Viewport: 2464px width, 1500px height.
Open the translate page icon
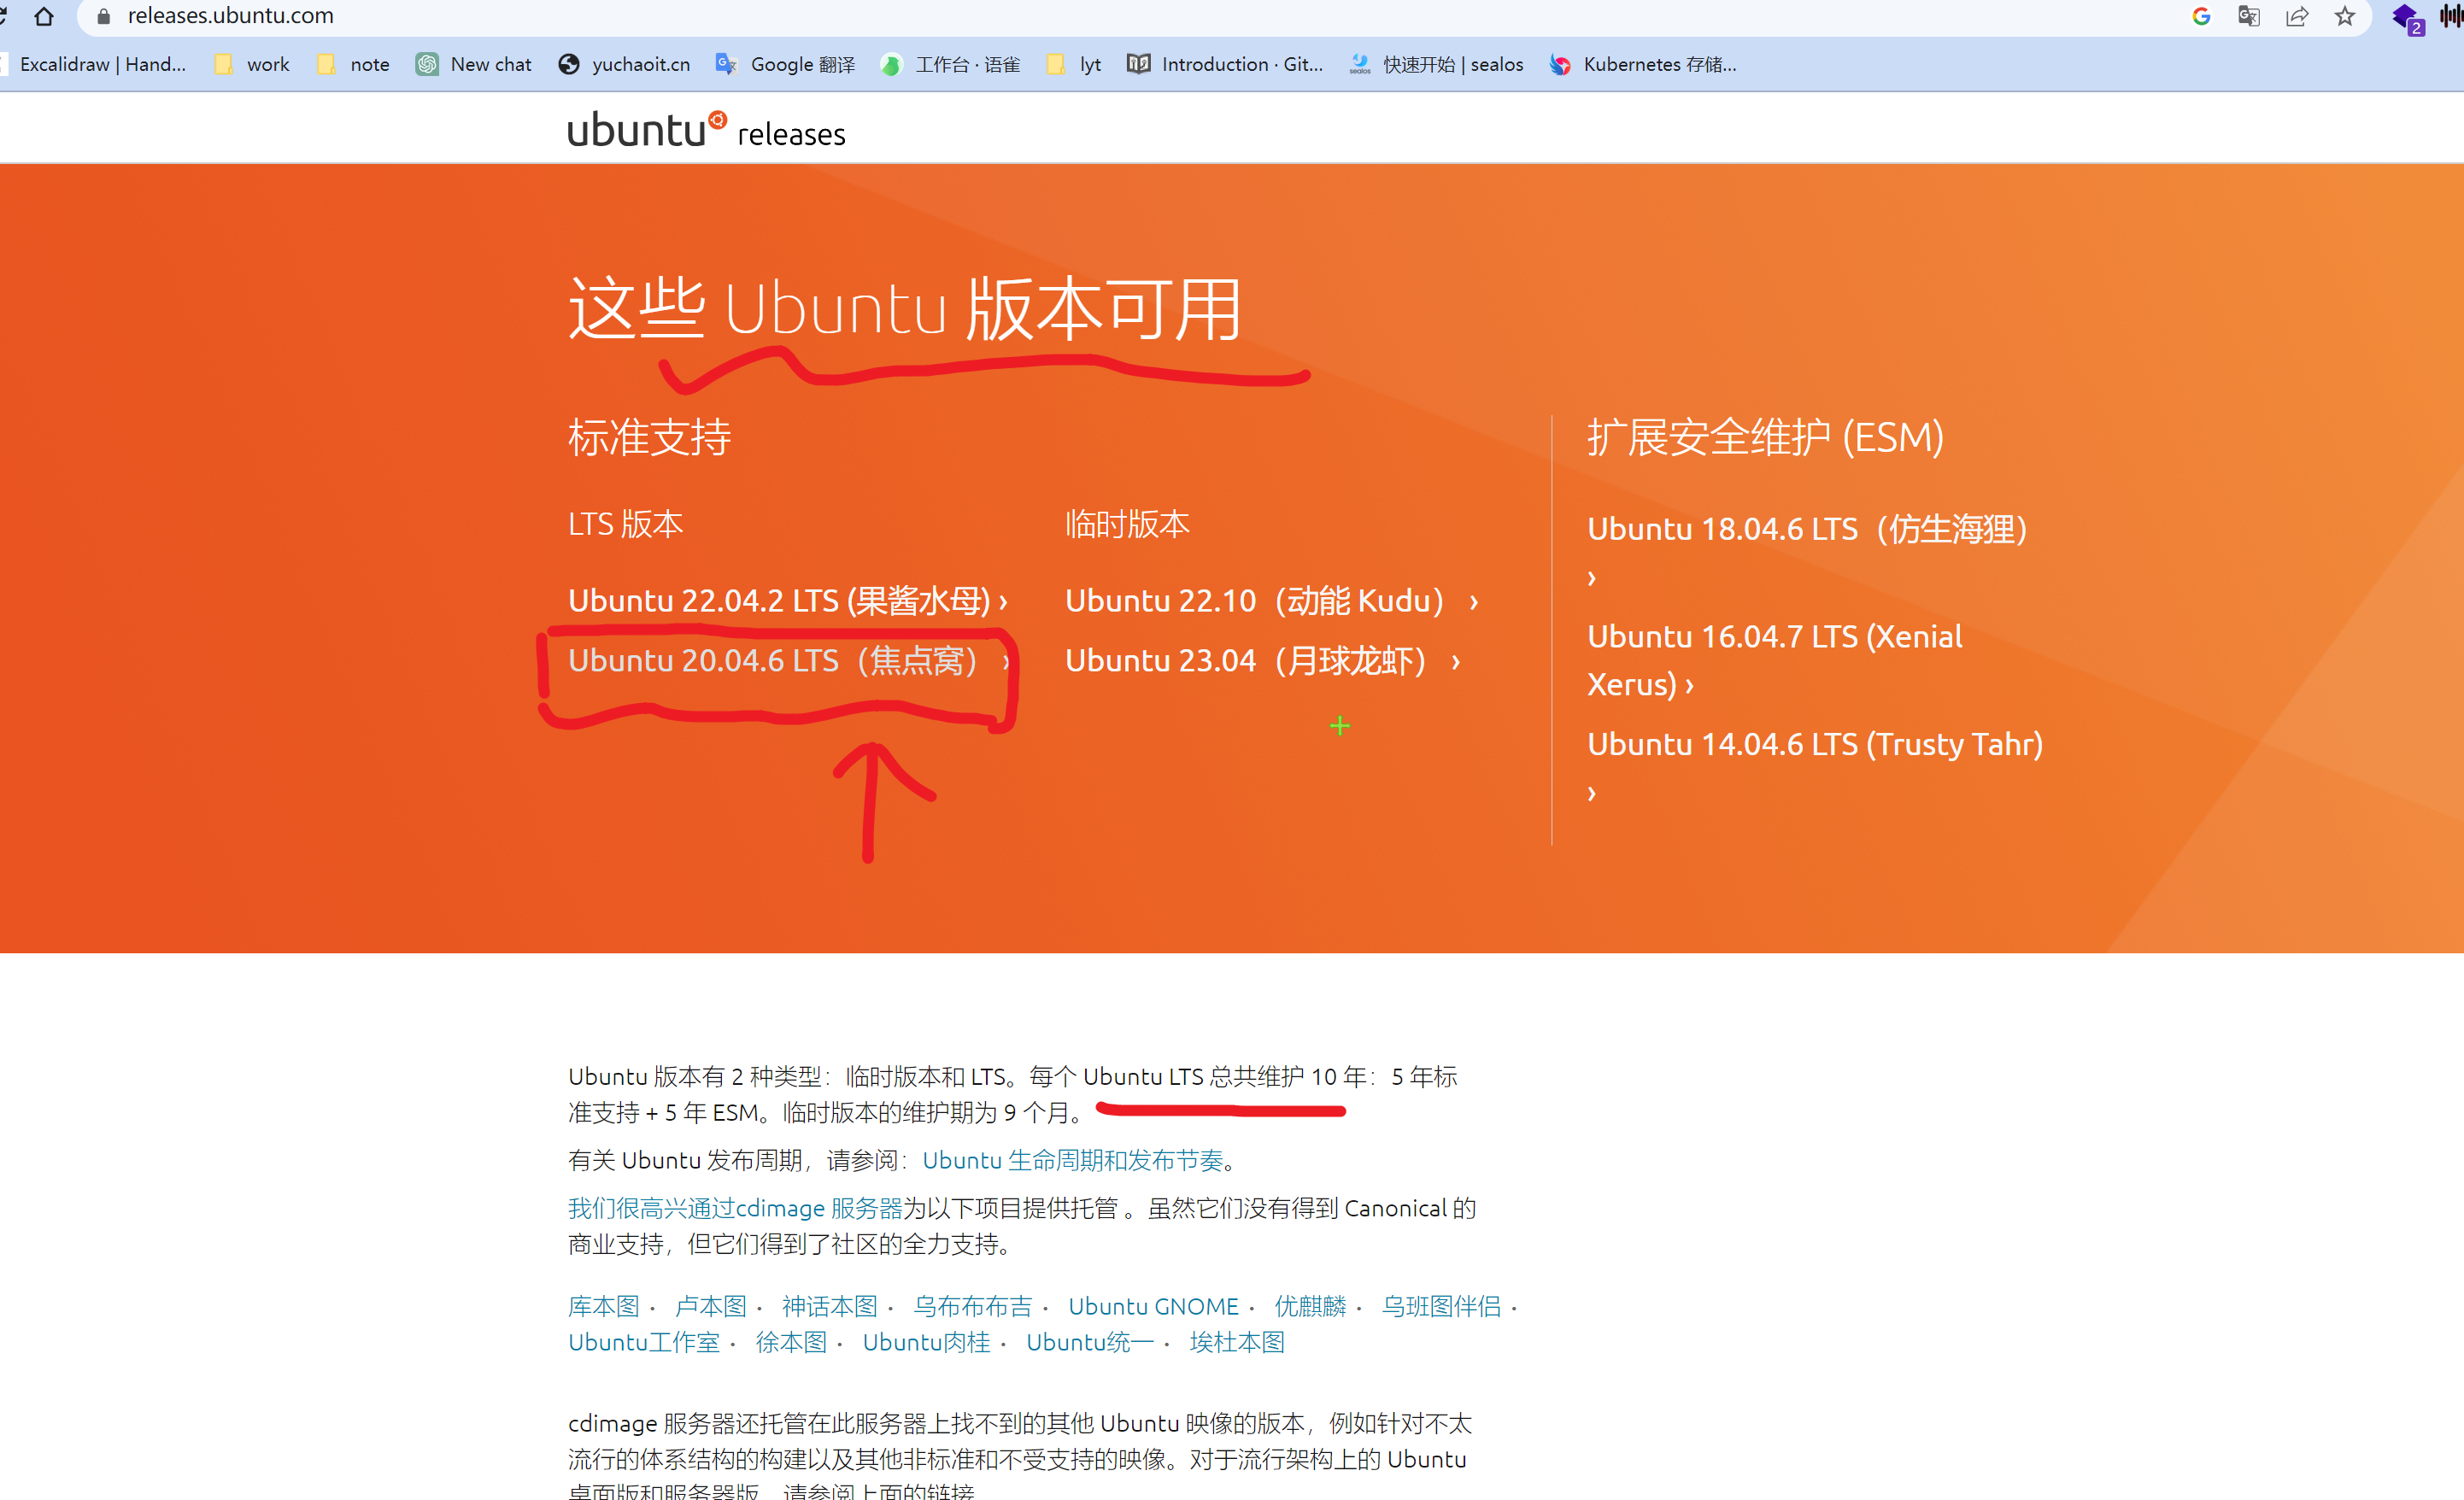click(x=2249, y=16)
